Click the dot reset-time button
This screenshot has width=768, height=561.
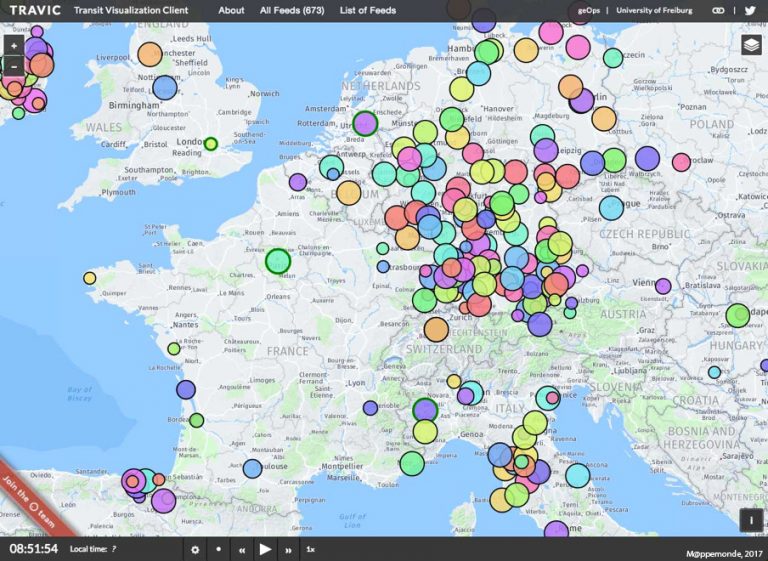coord(218,549)
